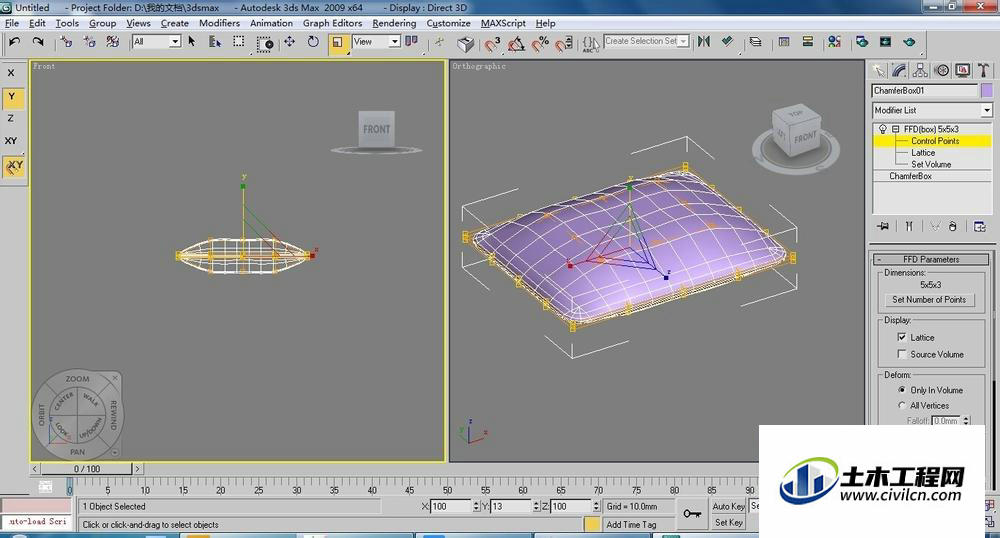This screenshot has width=1000, height=538.
Task: Open the Curve Editor icon
Action: (x=784, y=42)
